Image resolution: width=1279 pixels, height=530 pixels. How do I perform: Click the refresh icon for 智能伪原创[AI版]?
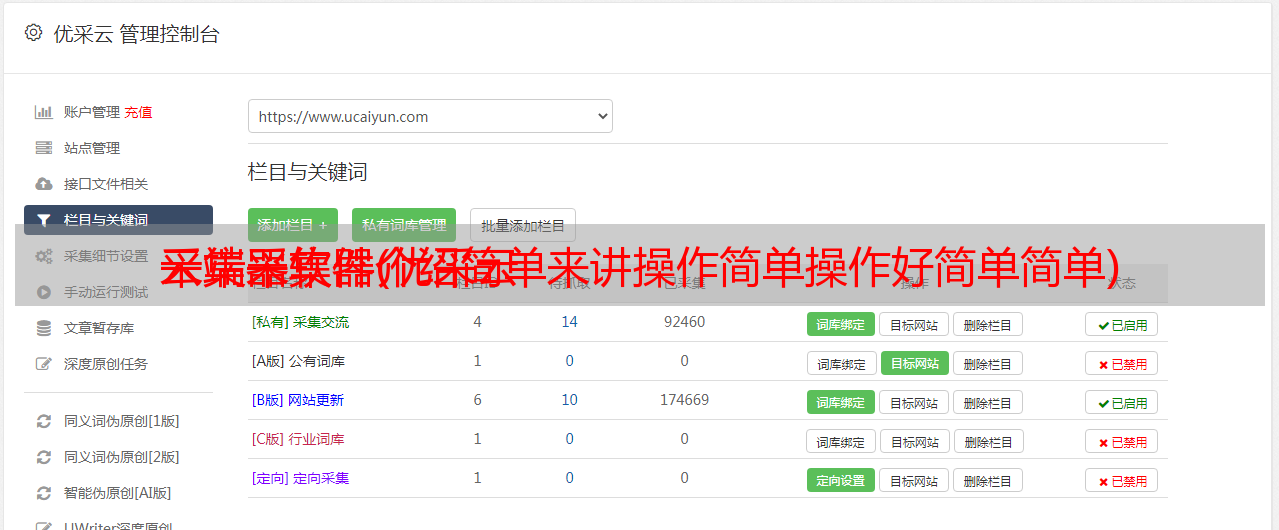click(x=43, y=493)
